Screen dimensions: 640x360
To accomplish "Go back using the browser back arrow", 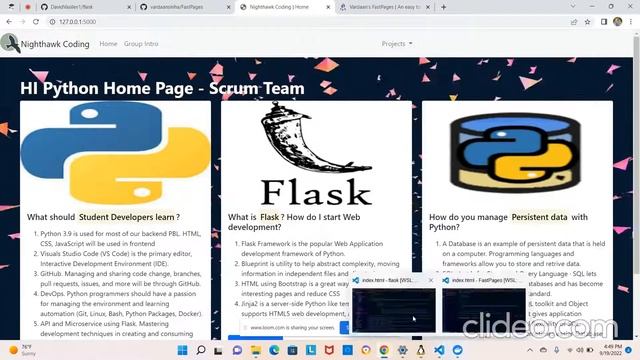I will click(9, 22).
